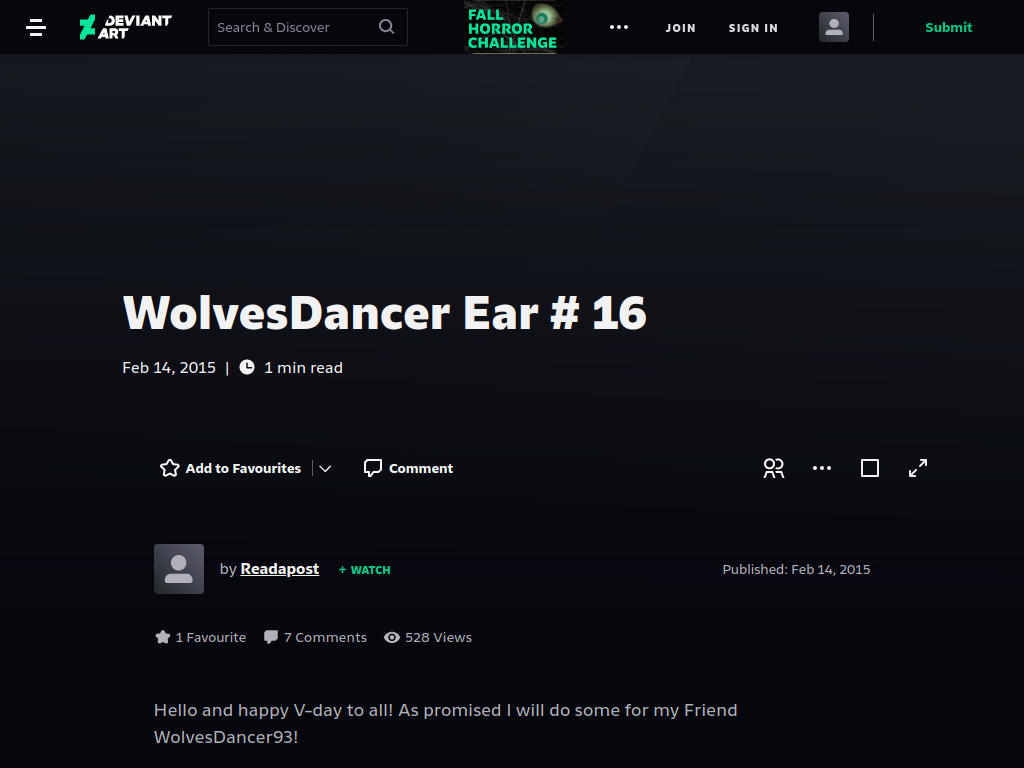Click the green Submit button
This screenshot has width=1024, height=768.
tap(948, 27)
